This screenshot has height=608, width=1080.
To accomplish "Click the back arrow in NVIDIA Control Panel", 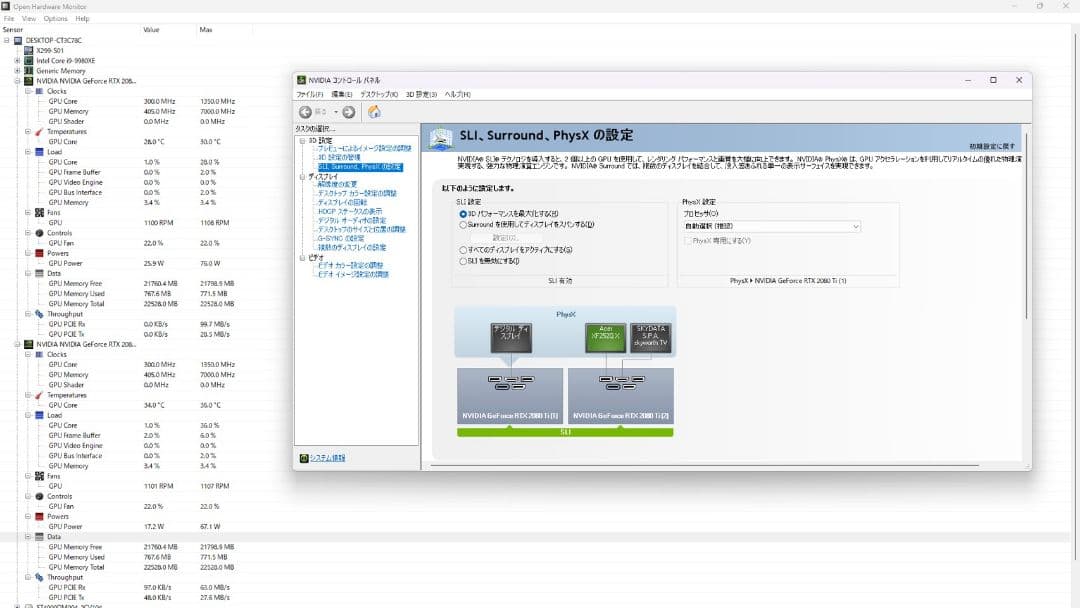I will (306, 112).
